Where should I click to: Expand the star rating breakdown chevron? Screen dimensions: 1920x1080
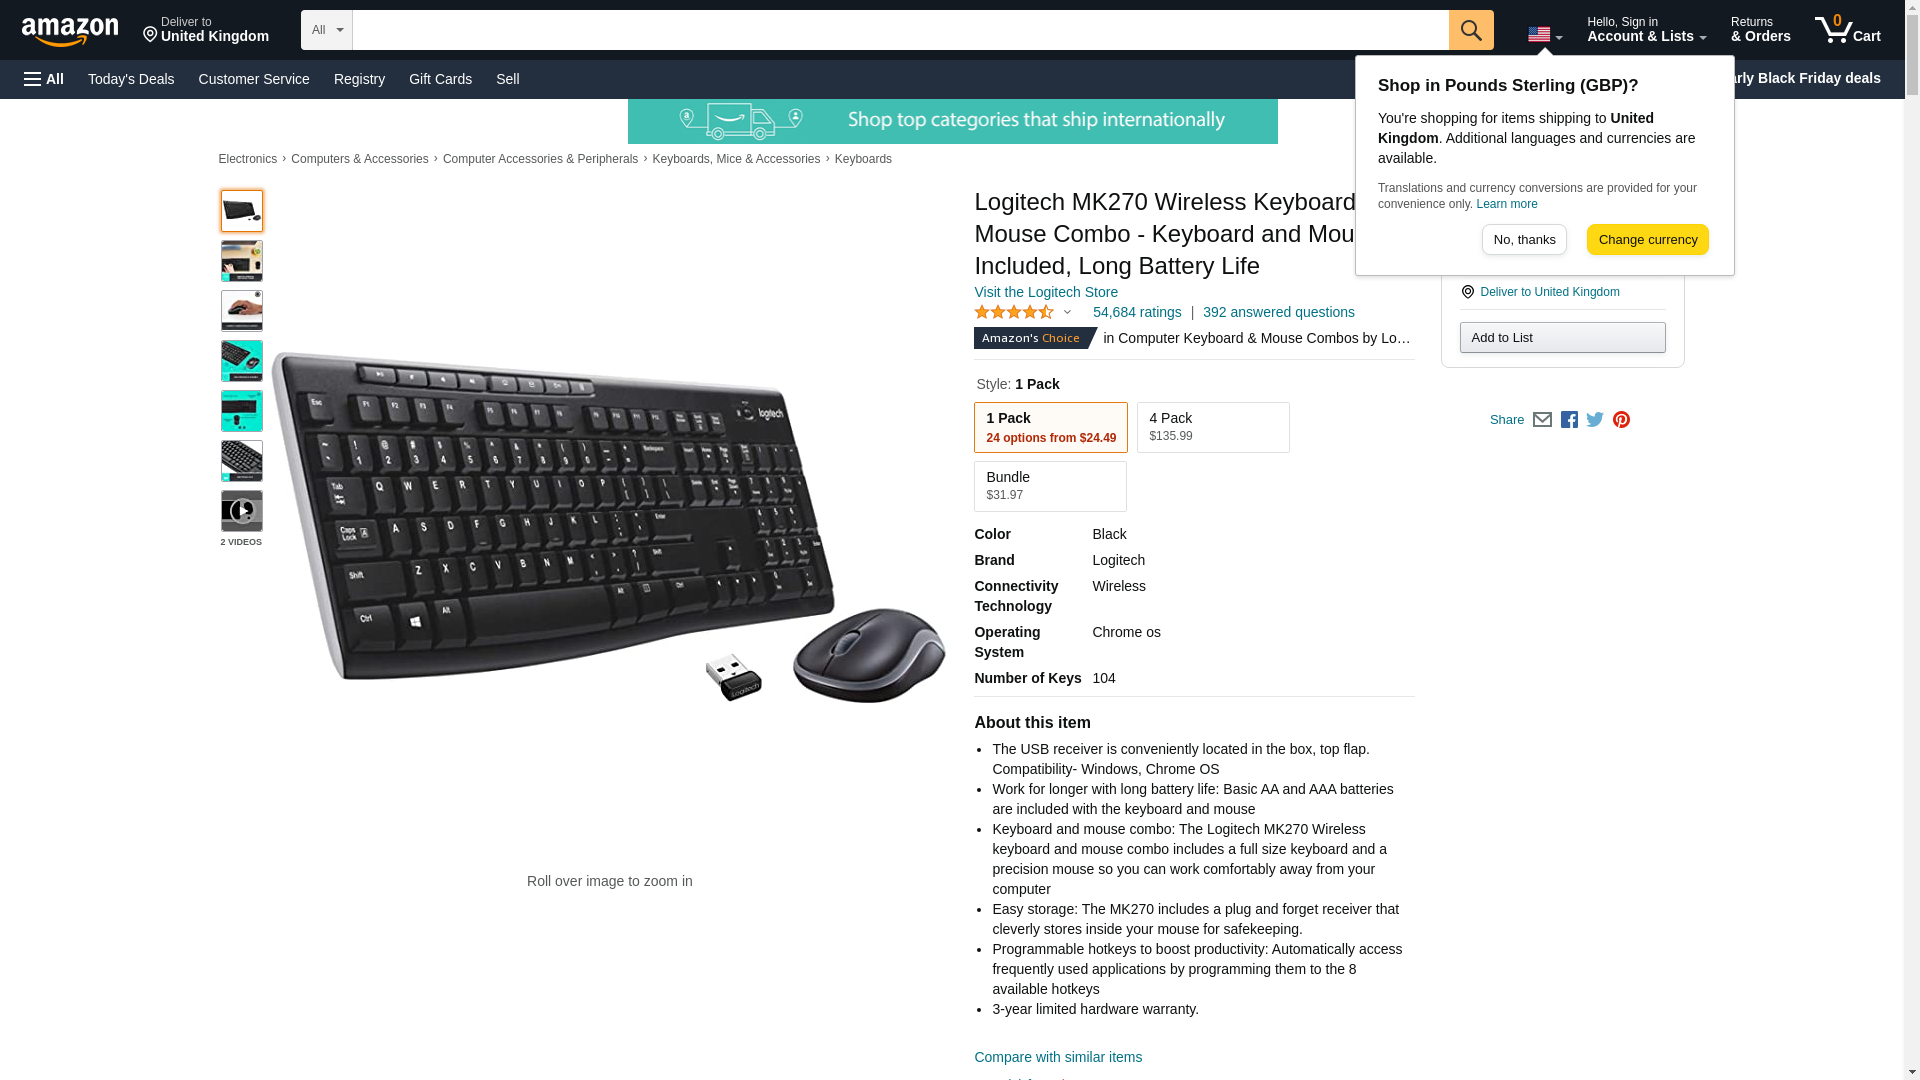[x=1067, y=312]
